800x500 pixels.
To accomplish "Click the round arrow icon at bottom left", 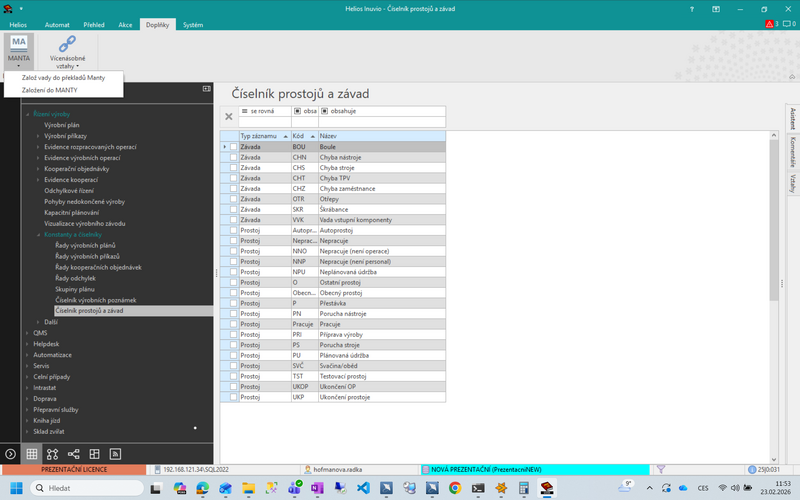I will point(10,454).
